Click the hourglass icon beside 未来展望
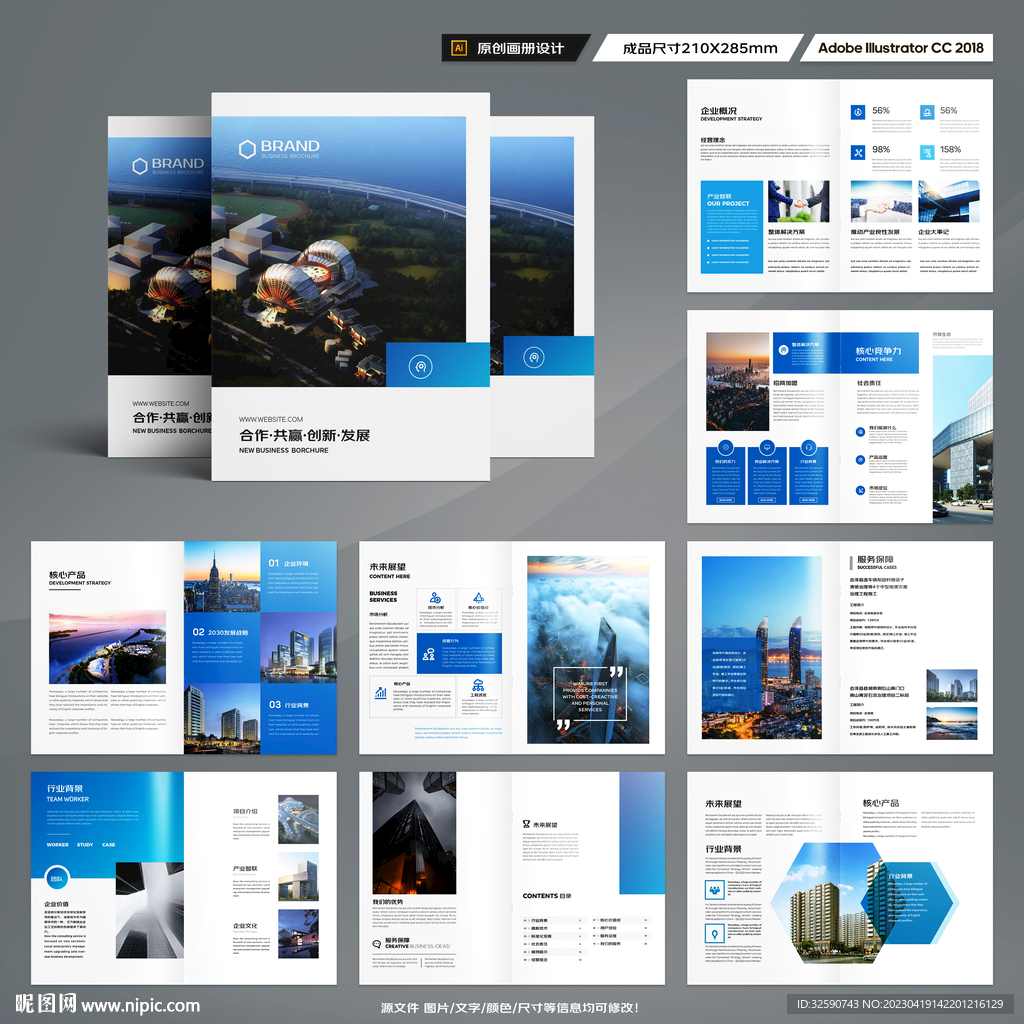 pyautogui.click(x=526, y=824)
